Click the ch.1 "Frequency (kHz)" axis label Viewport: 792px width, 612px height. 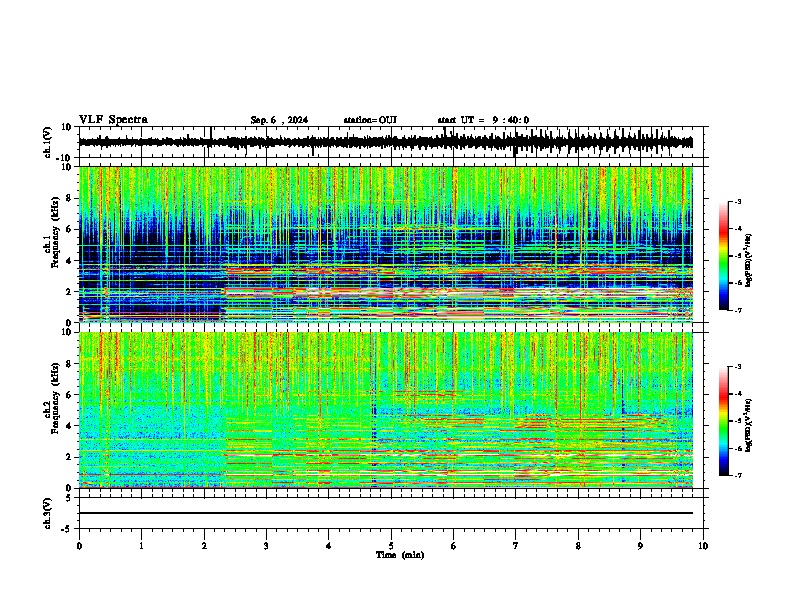click(x=55, y=233)
